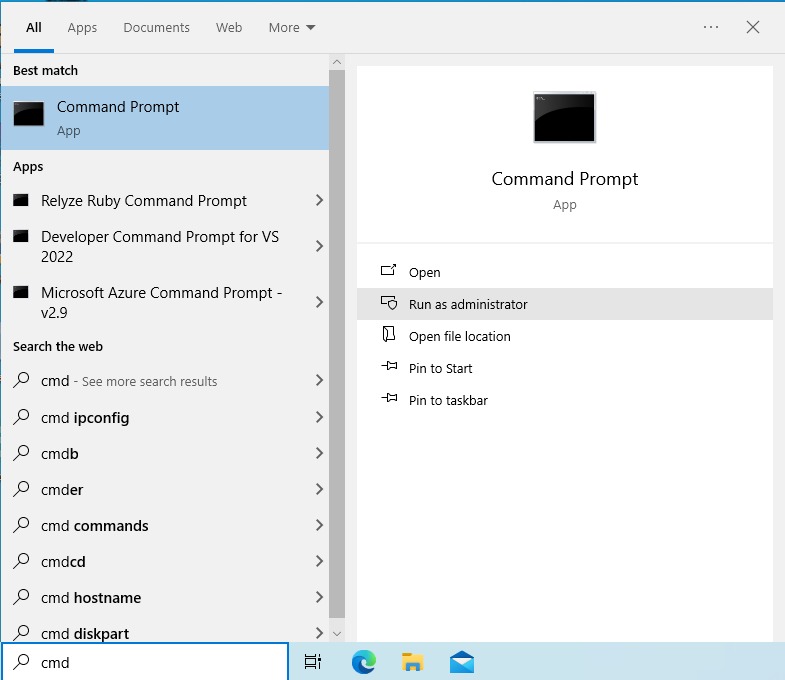Screen dimensions: 785x680
Task: Click the Command Prompt icon in best match
Action: tap(29, 114)
